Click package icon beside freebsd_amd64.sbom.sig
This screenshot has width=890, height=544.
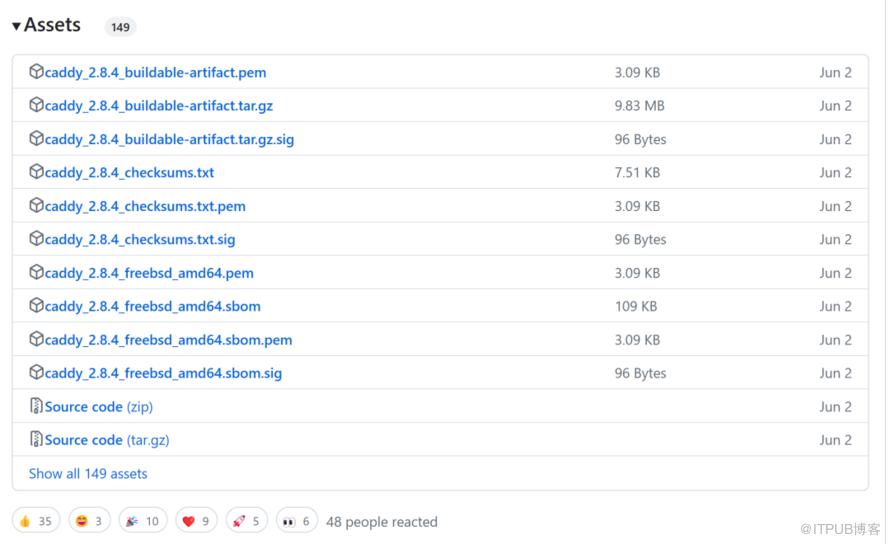(36, 373)
